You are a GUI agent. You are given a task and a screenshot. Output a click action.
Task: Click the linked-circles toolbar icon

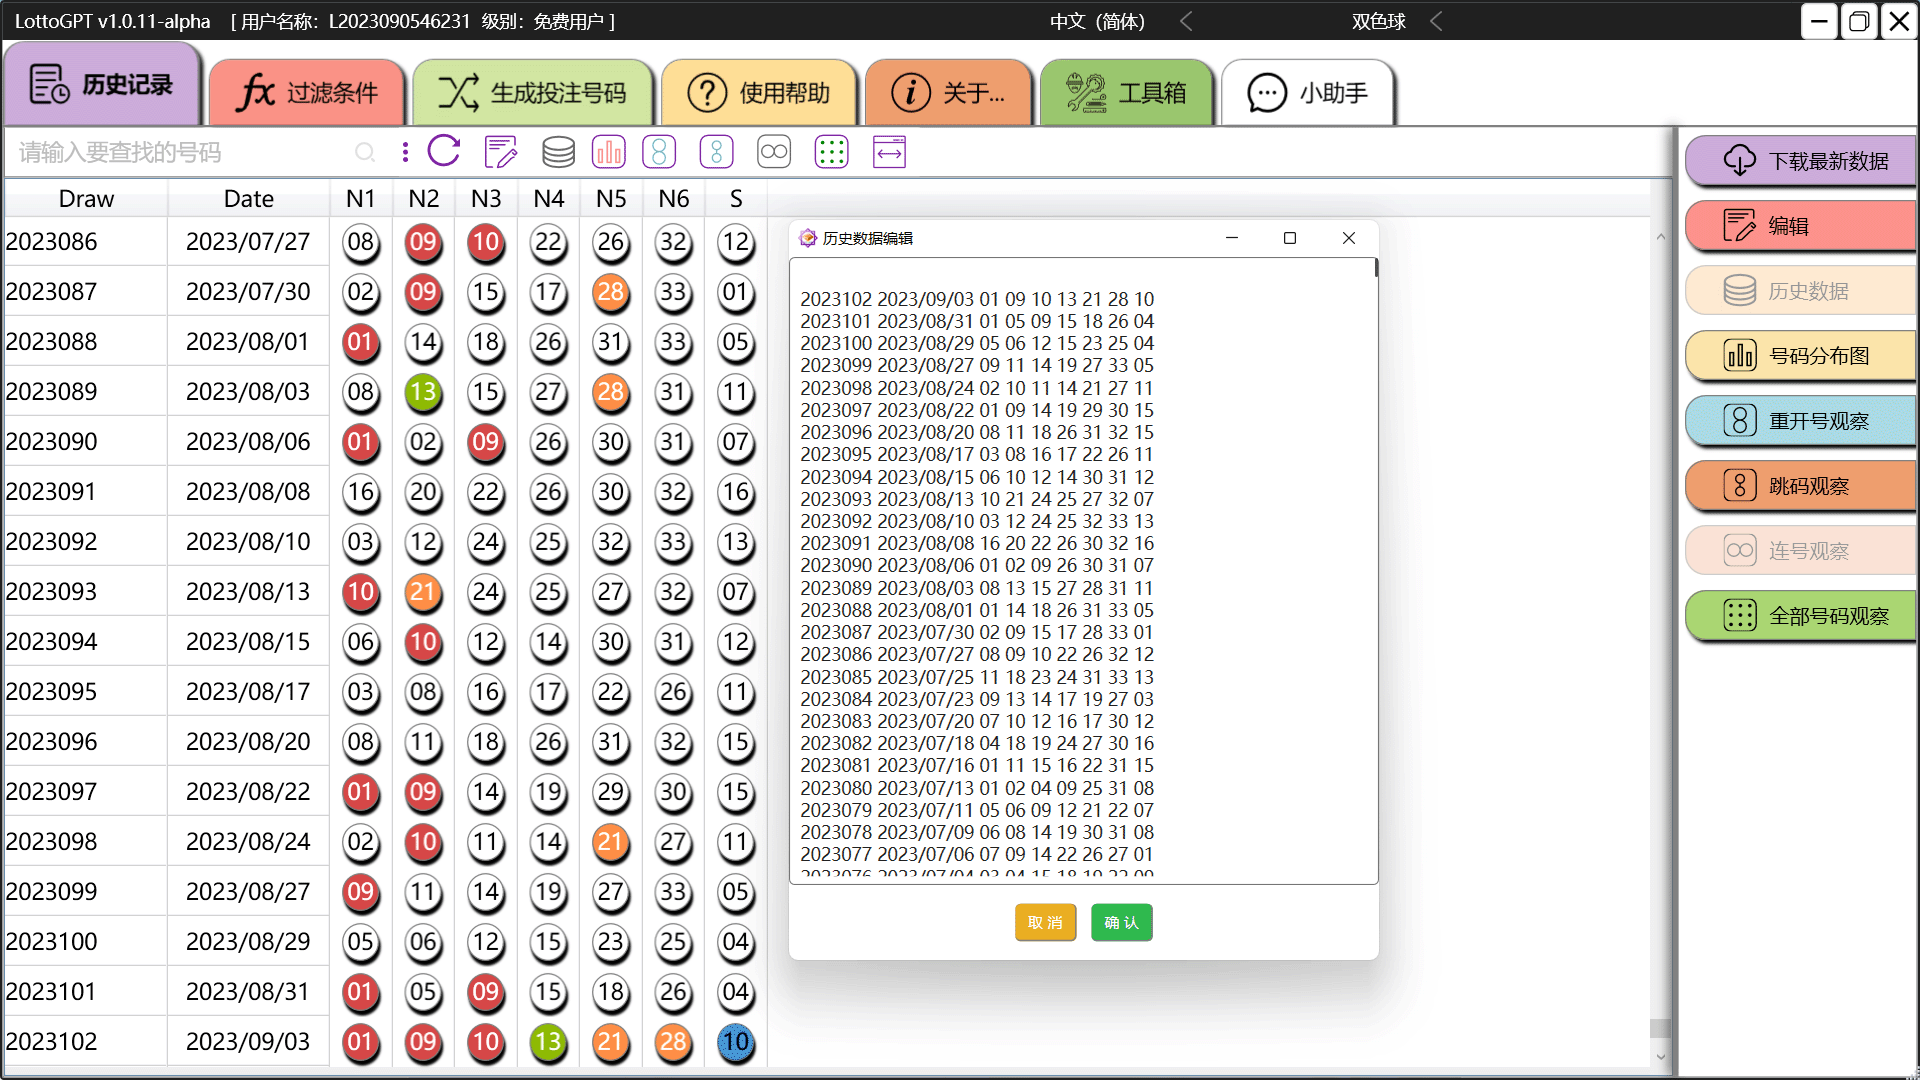(x=774, y=152)
